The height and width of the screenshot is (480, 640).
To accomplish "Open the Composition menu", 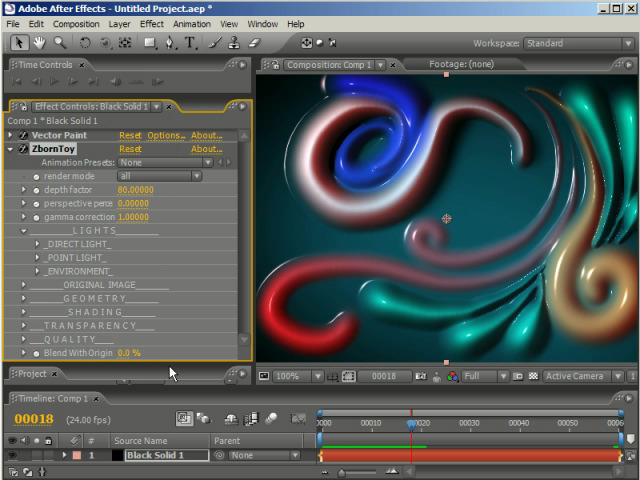I will 76,24.
